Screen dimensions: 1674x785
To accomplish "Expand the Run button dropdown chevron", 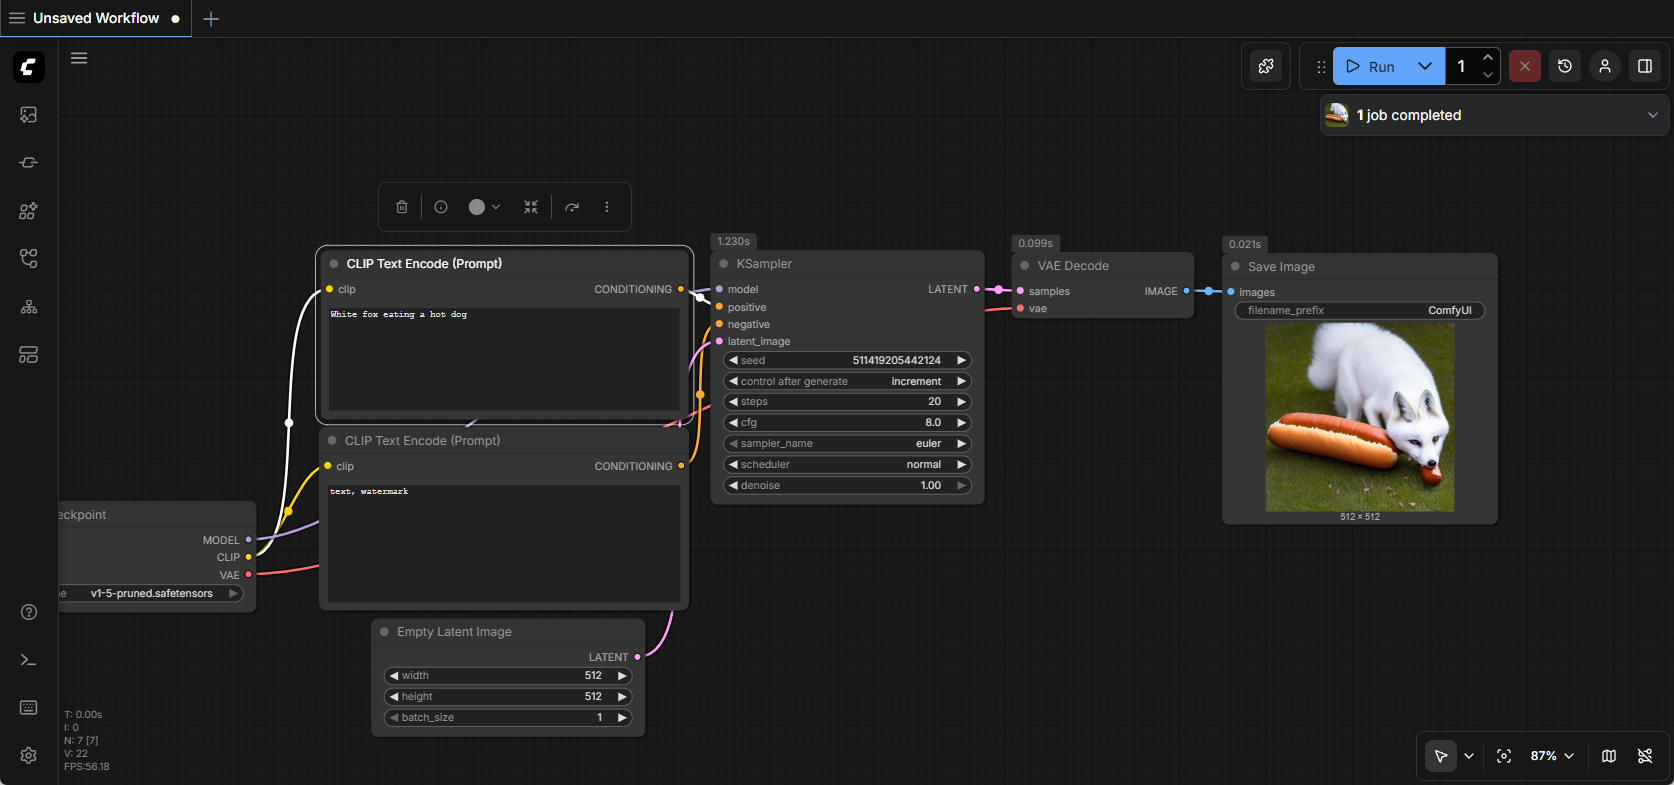I will 1425,66.
